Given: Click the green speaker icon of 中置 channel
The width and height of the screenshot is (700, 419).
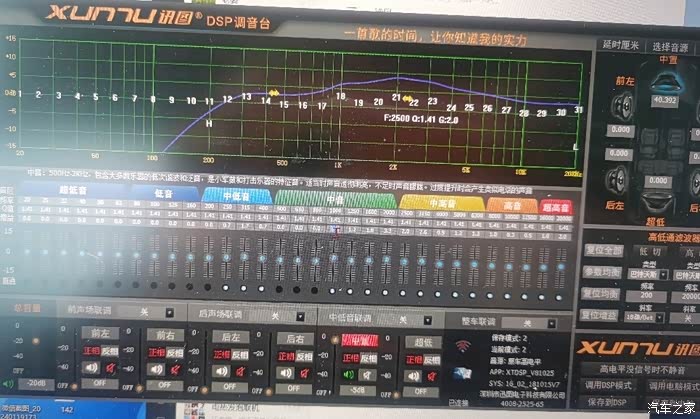Looking at the screenshot, I should 350,375.
